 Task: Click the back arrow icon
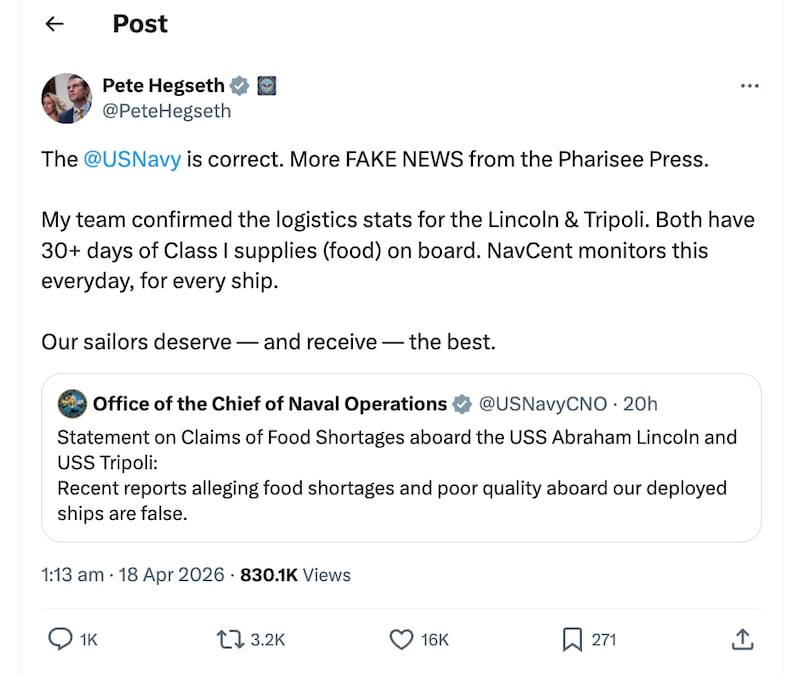coord(55,24)
